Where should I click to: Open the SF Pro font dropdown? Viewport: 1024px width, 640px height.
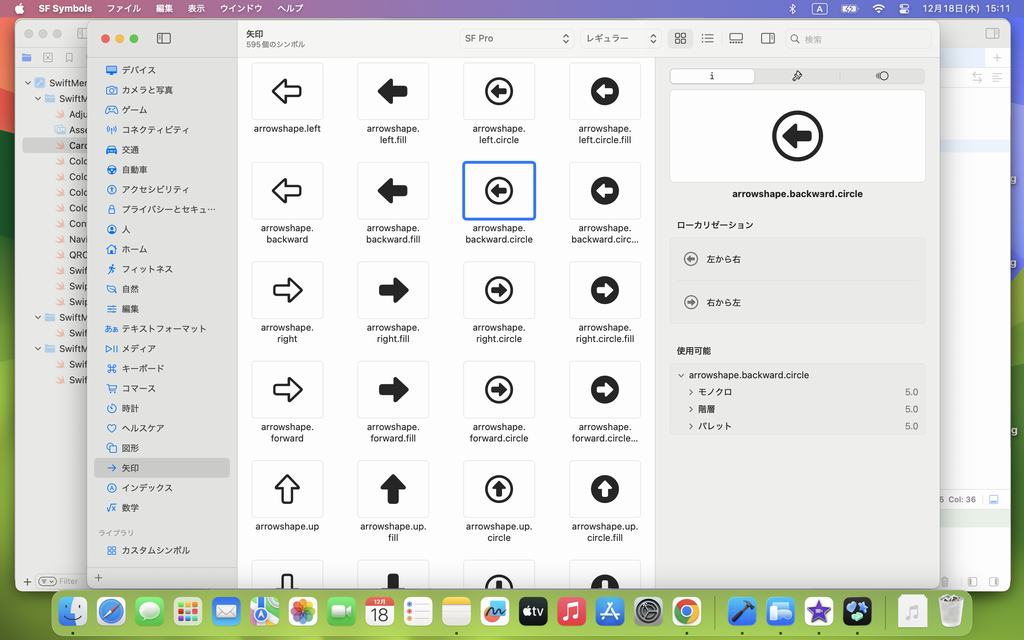pyautogui.click(x=516, y=38)
